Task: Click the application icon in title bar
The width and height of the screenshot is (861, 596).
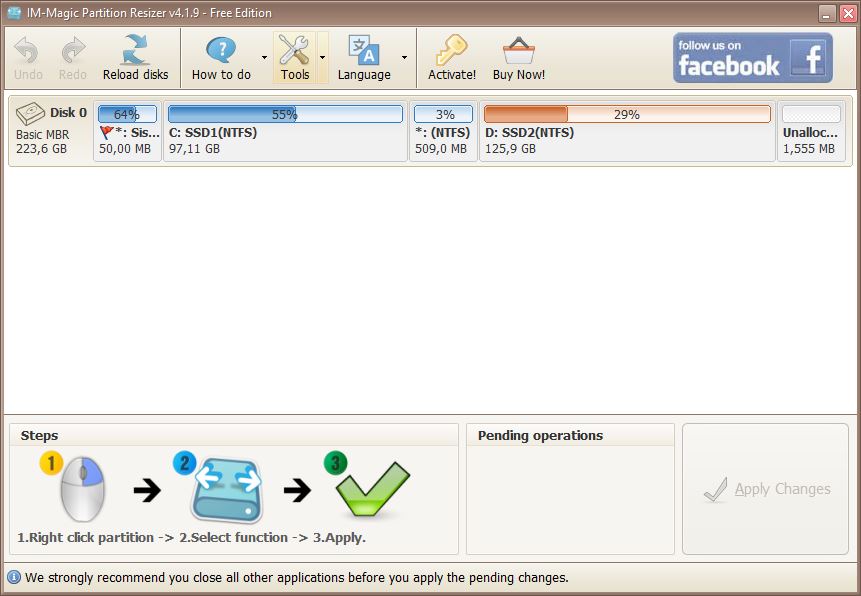Action: coord(14,13)
